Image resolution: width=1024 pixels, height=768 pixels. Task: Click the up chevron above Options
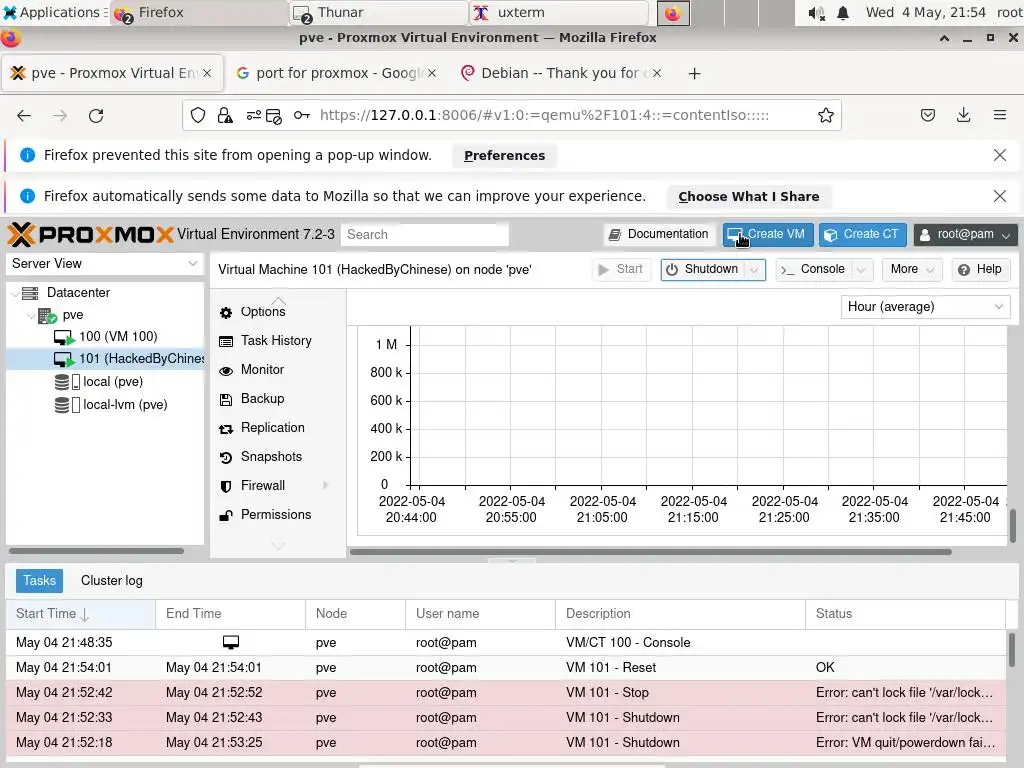(x=278, y=300)
